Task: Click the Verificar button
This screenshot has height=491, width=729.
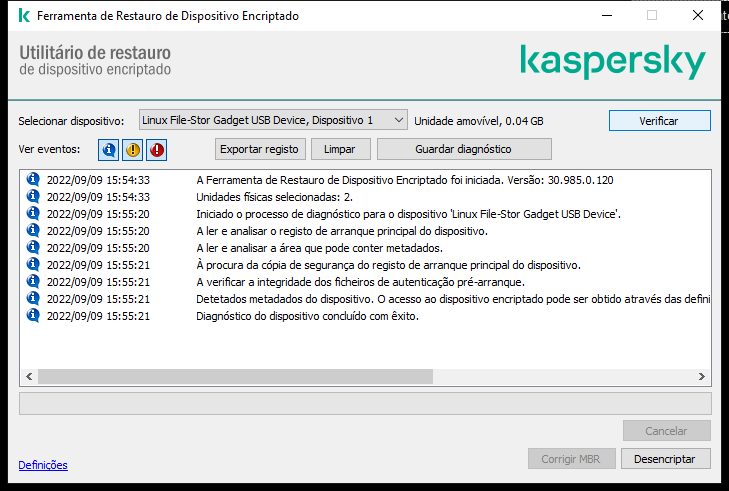Action: coord(659,121)
